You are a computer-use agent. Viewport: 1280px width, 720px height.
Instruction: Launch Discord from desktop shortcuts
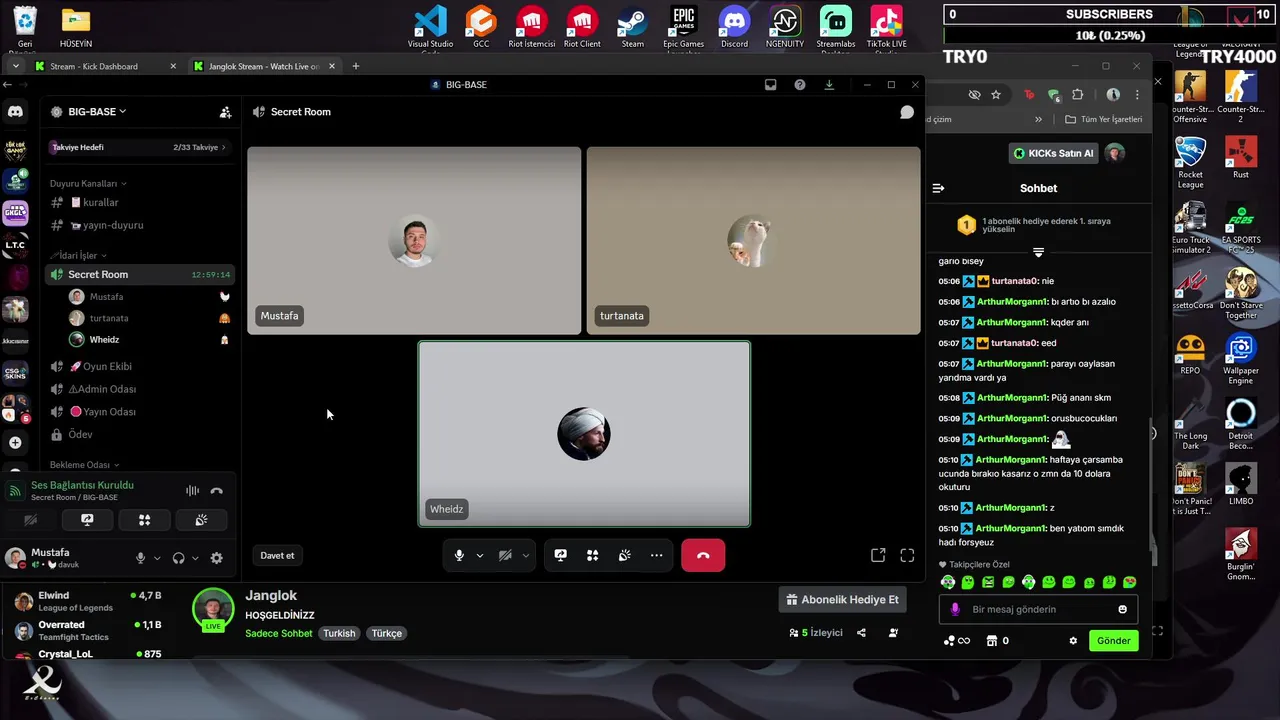pyautogui.click(x=734, y=26)
